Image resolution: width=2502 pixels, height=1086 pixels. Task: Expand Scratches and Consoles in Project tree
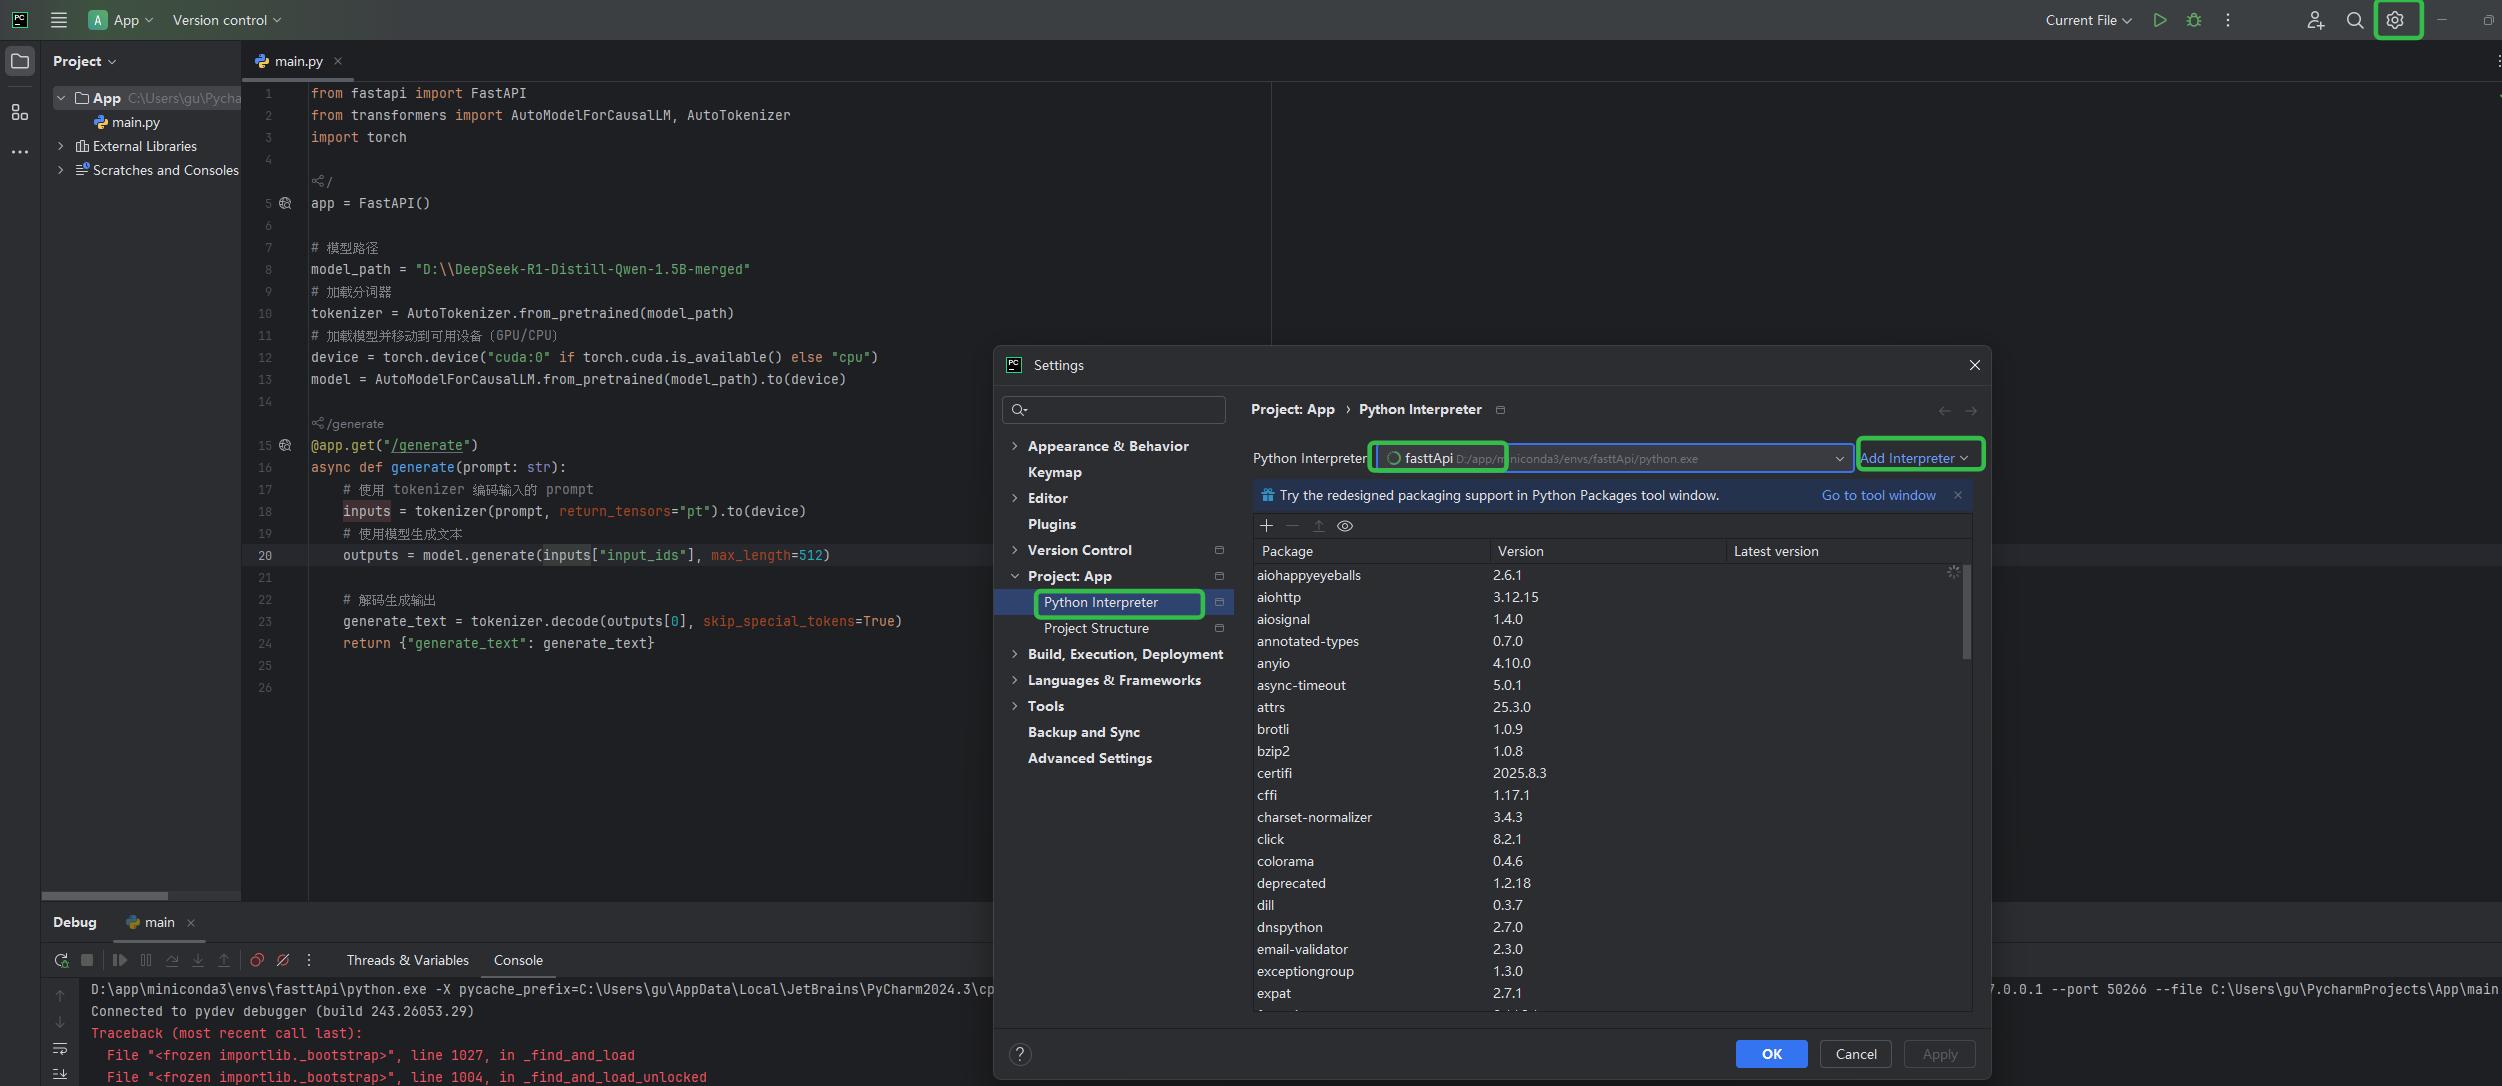tap(61, 170)
